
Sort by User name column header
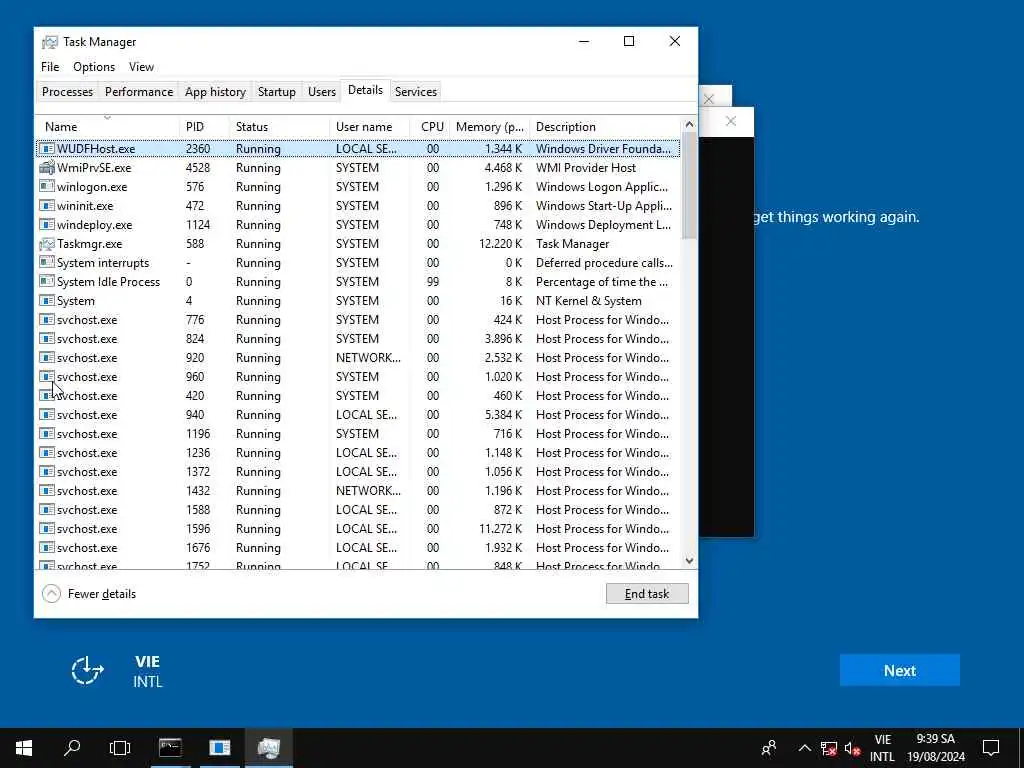click(370, 127)
